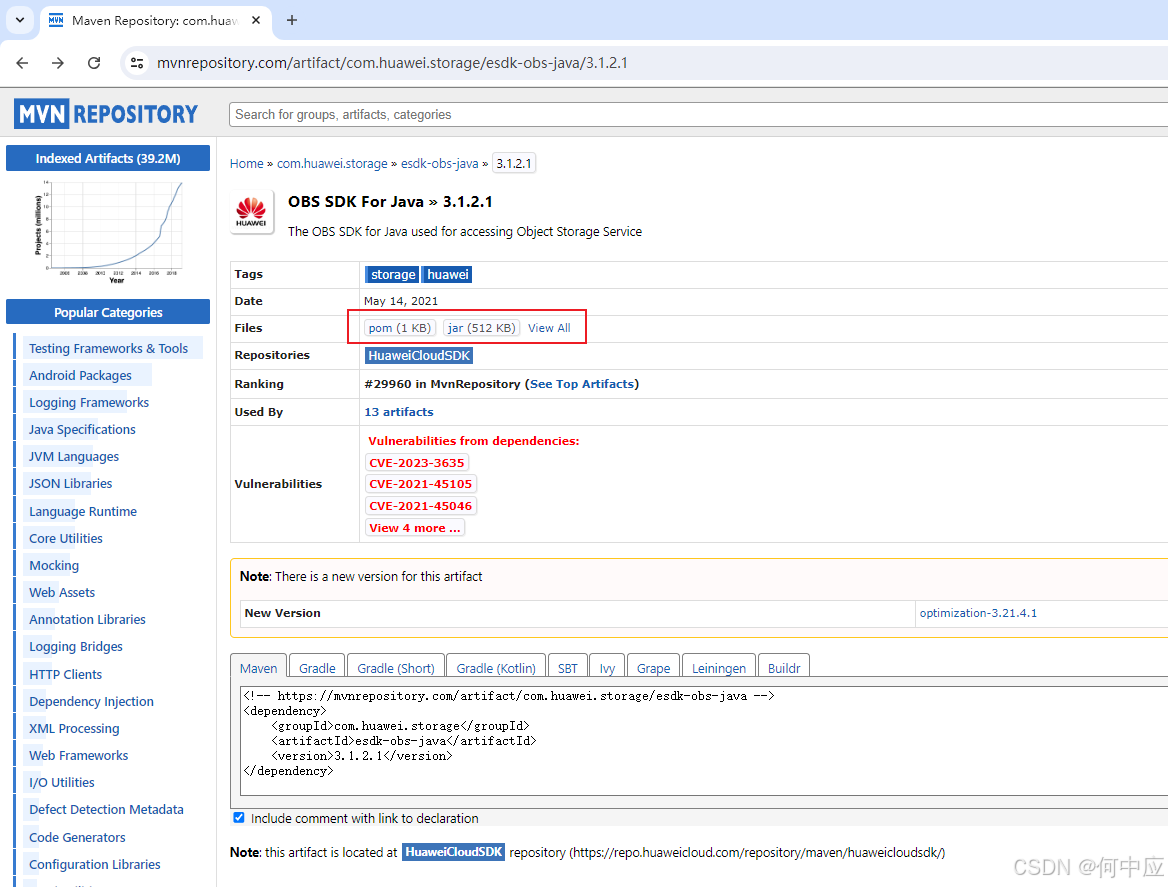Open XML Processing category

click(74, 728)
